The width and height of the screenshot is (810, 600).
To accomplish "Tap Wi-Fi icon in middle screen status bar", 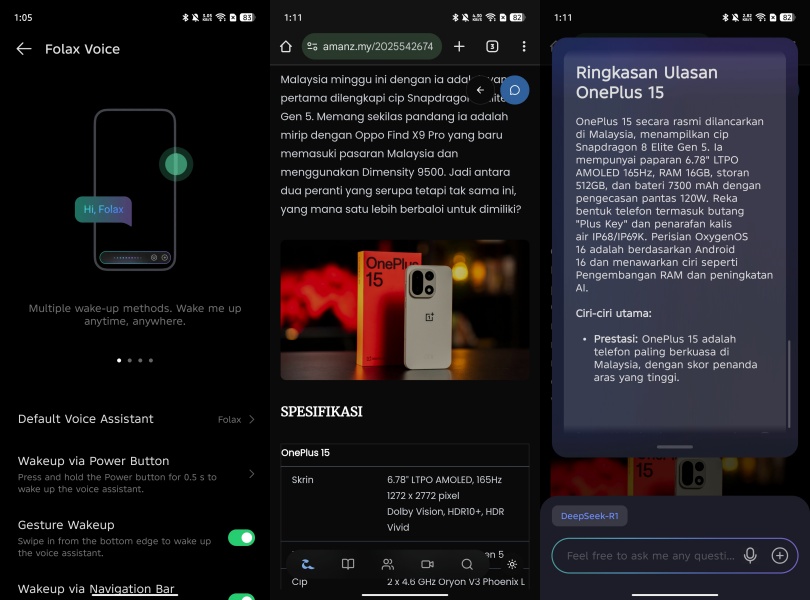I will pyautogui.click(x=490, y=18).
